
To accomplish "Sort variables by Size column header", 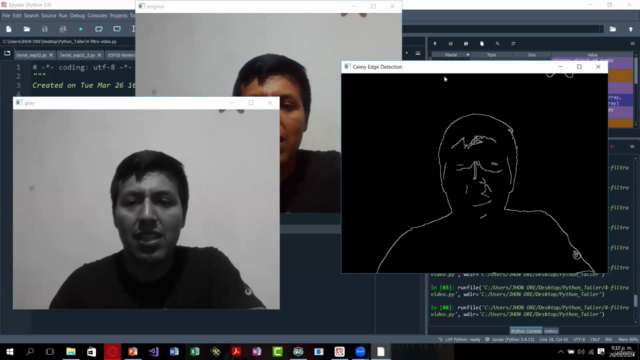I will 531,55.
